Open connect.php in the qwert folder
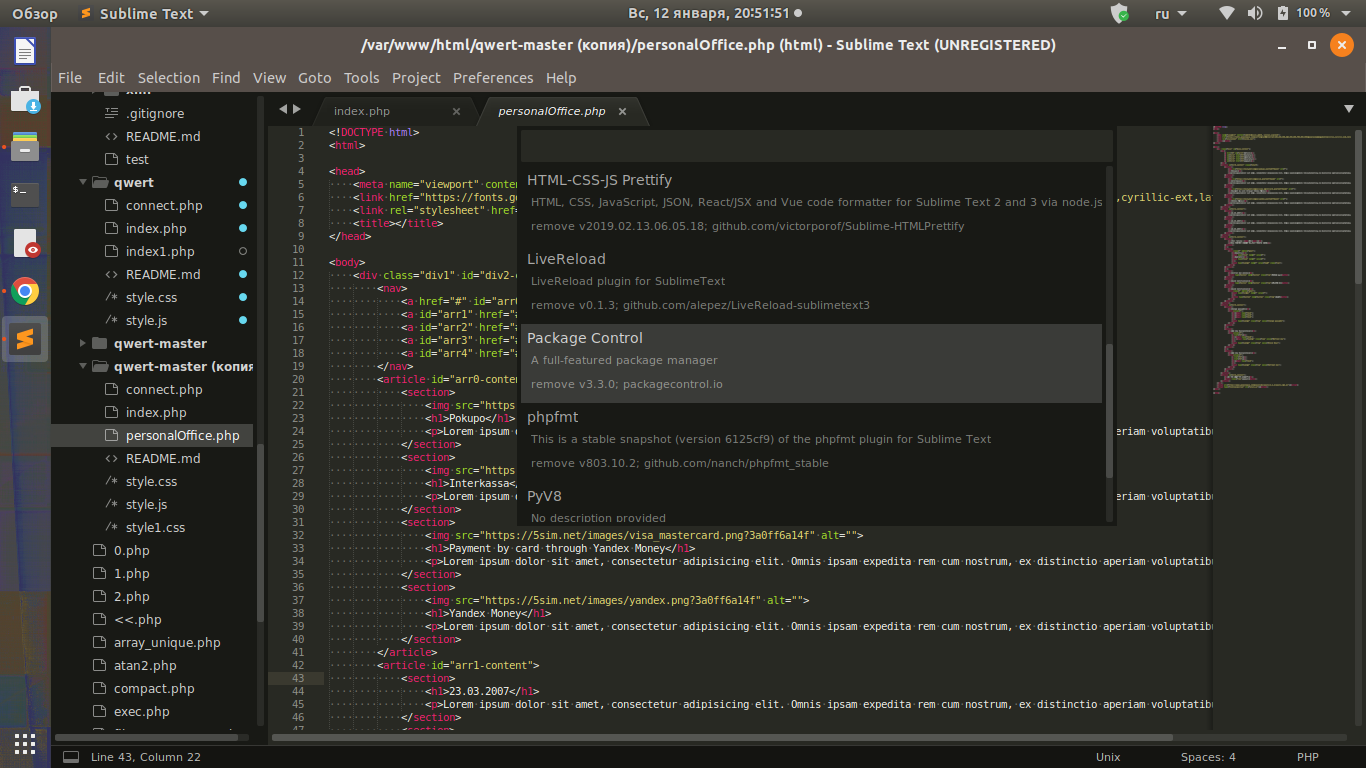Viewport: 1366px width, 768px height. coord(164,206)
